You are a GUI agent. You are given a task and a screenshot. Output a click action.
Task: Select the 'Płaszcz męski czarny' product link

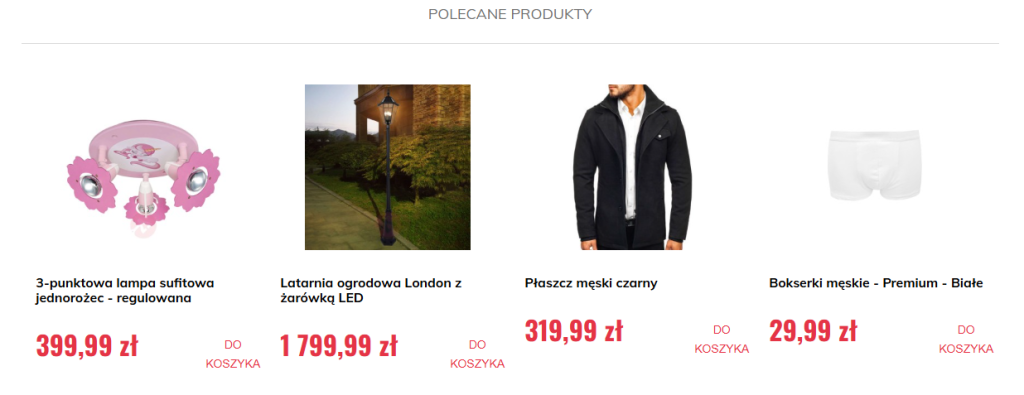click(591, 283)
